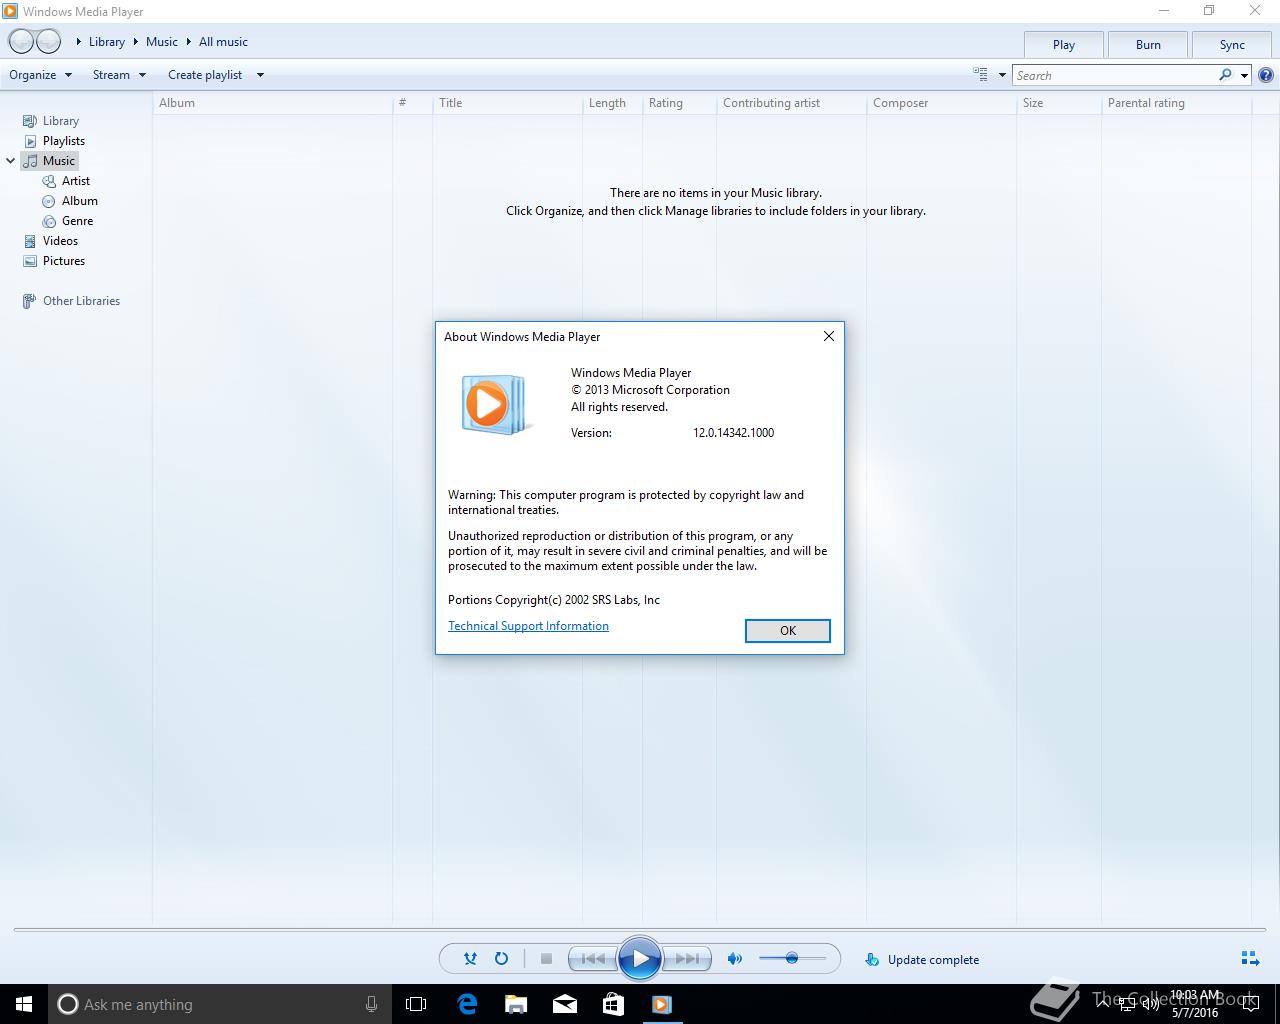This screenshot has height=1024, width=1280.
Task: Open File Explorer from the taskbar
Action: click(516, 1004)
